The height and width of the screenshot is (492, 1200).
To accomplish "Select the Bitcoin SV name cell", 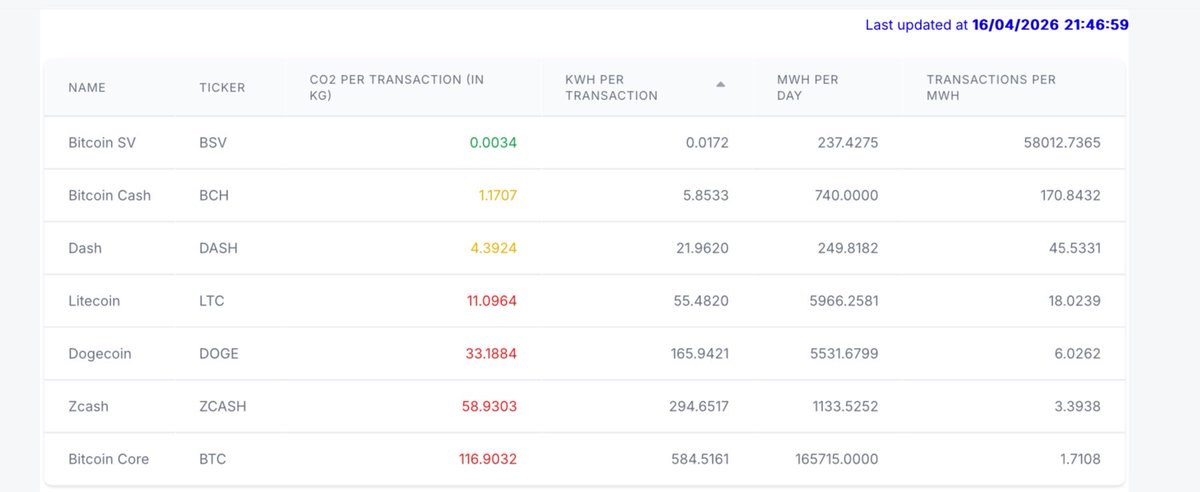I will [102, 143].
